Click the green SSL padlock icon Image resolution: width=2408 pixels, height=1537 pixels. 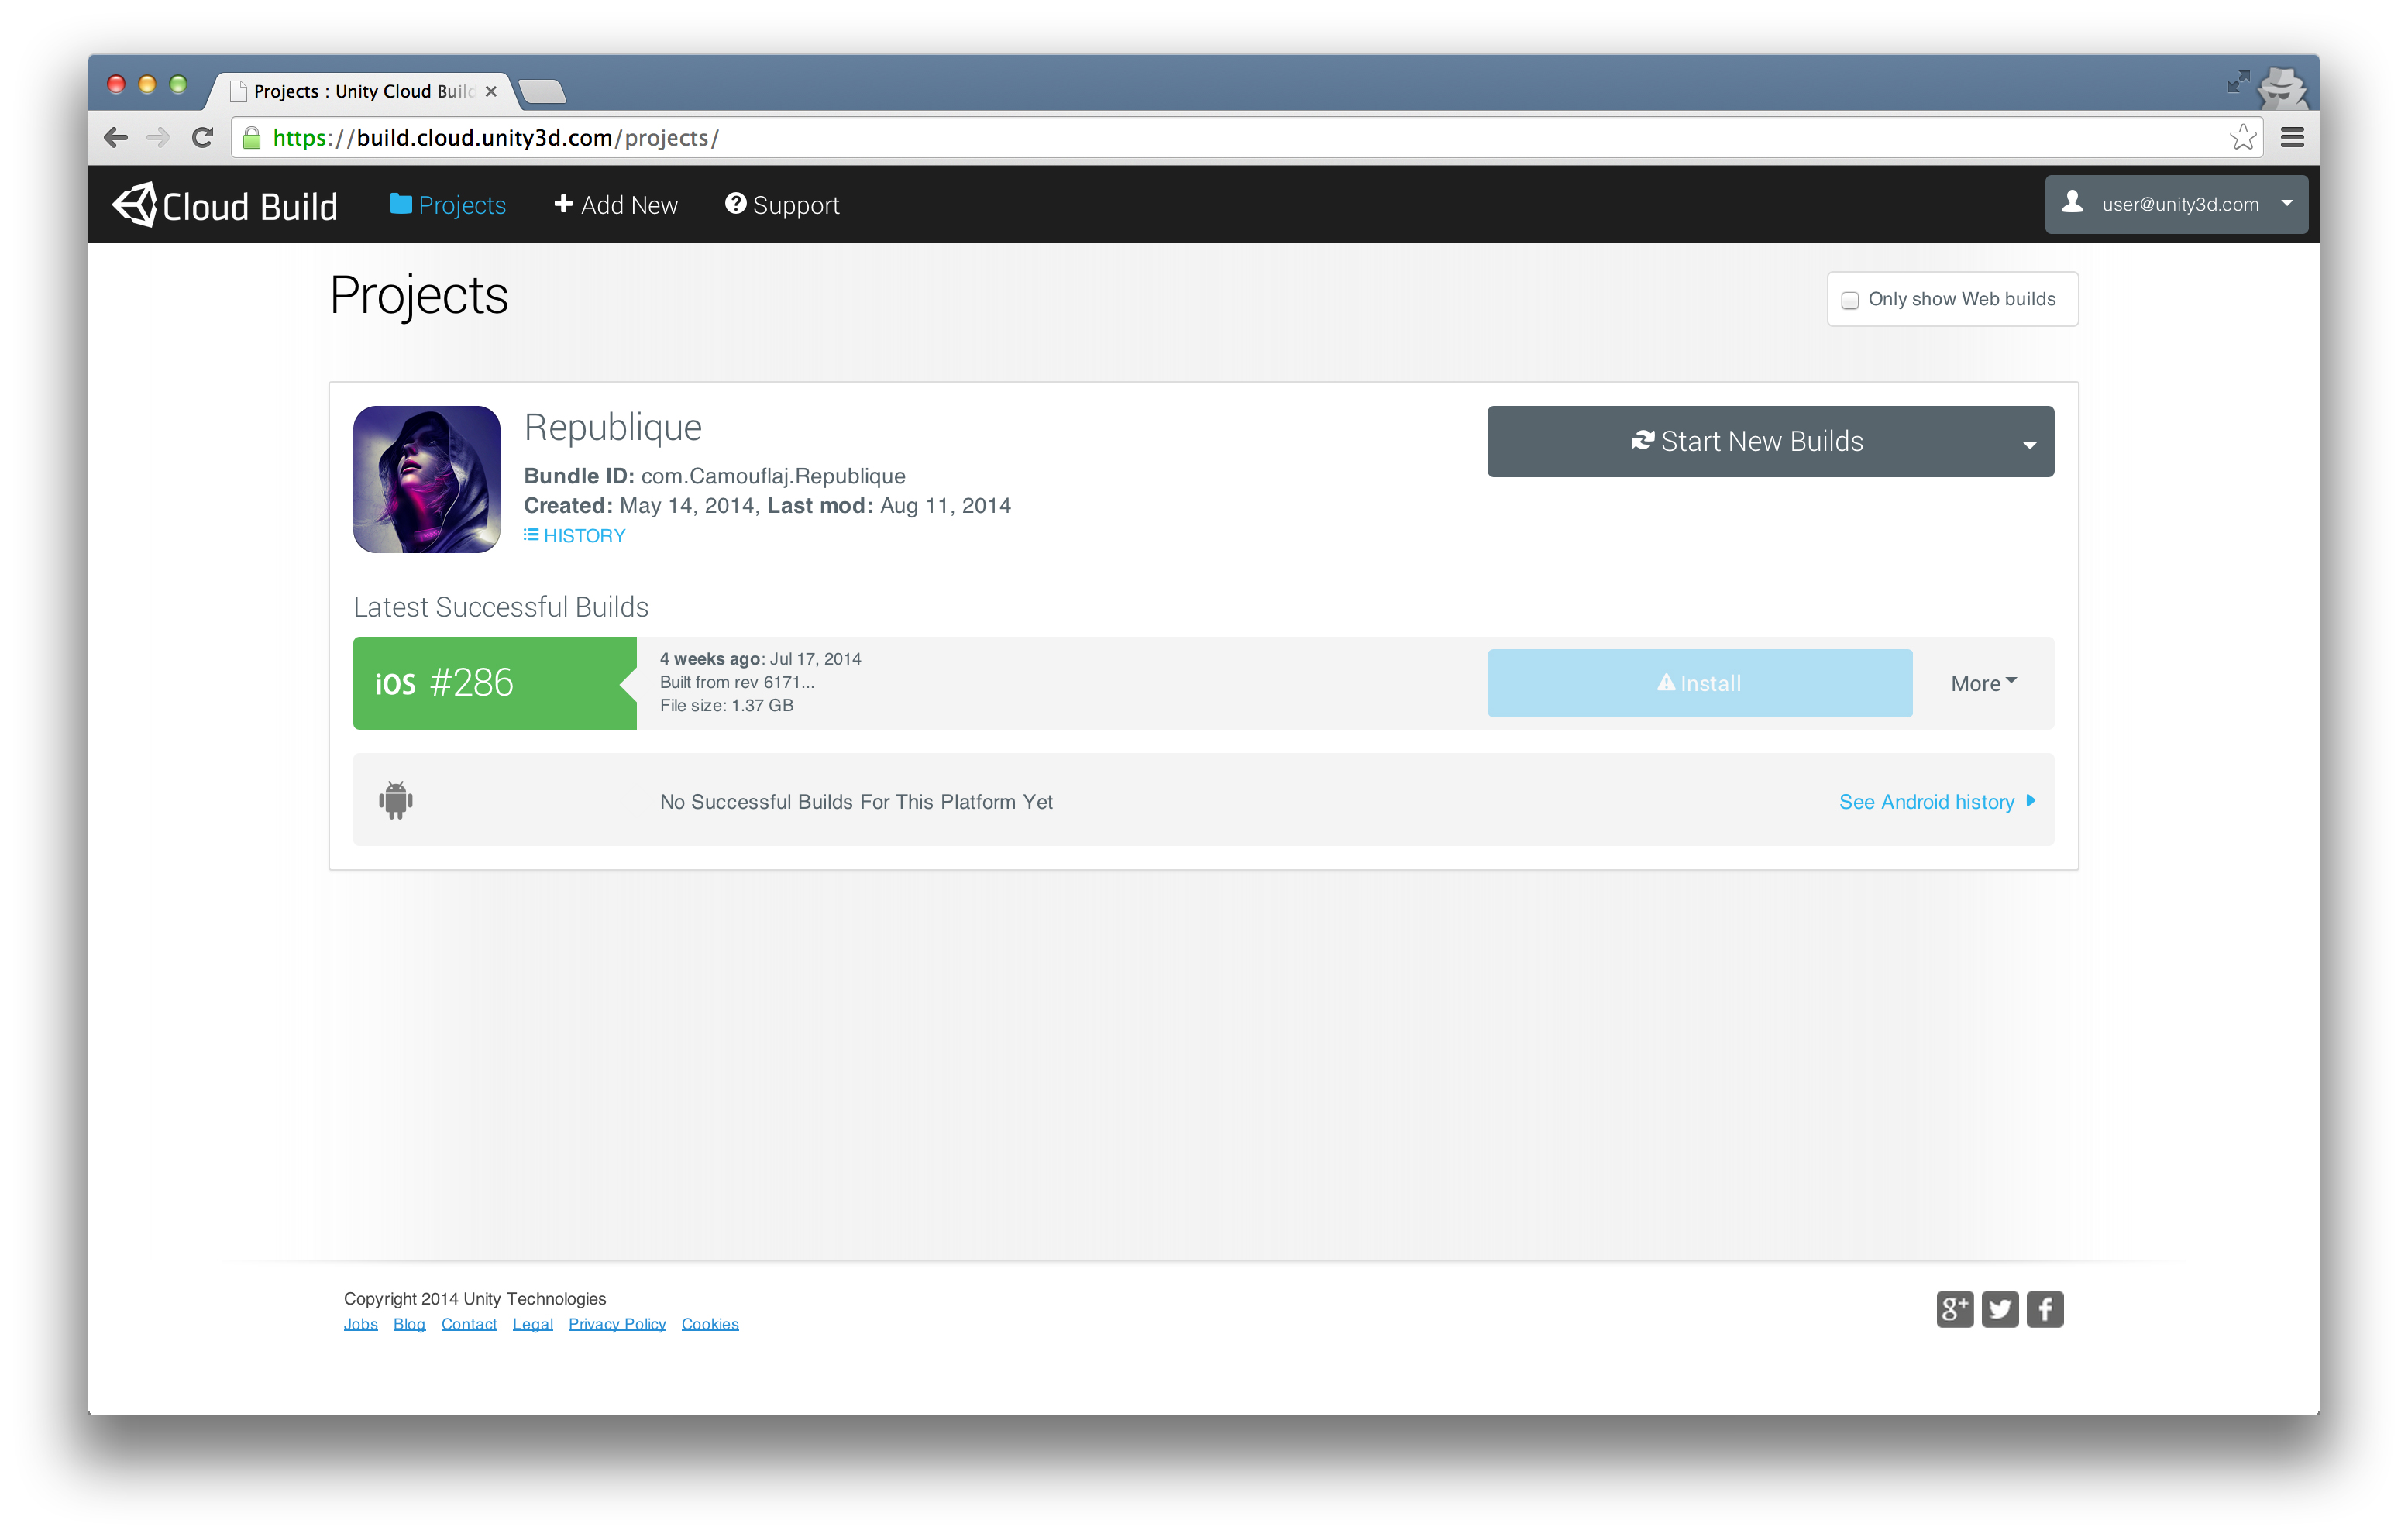pyautogui.click(x=252, y=137)
